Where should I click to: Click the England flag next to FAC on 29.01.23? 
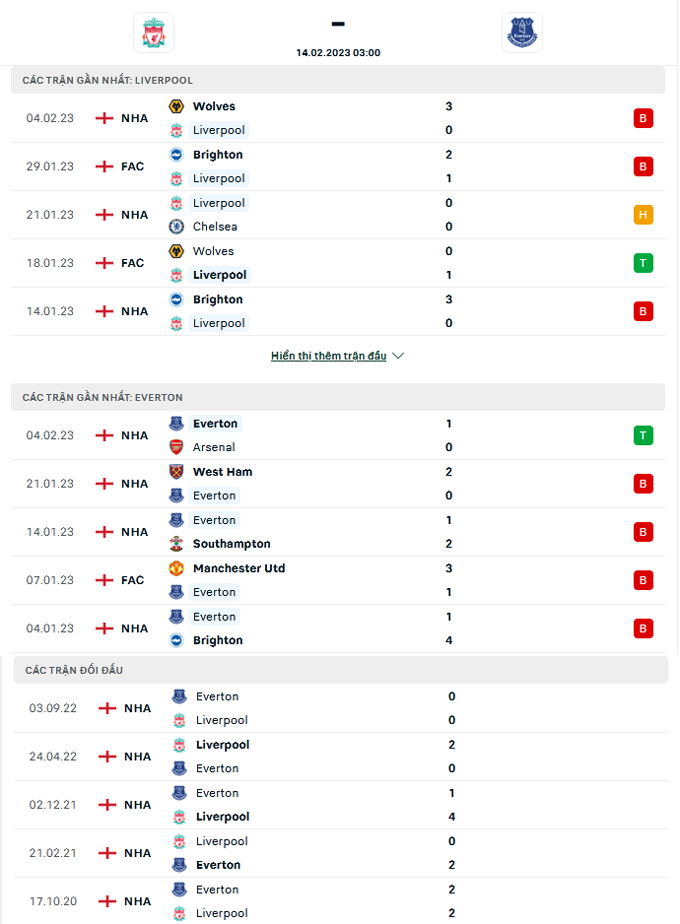tap(104, 166)
